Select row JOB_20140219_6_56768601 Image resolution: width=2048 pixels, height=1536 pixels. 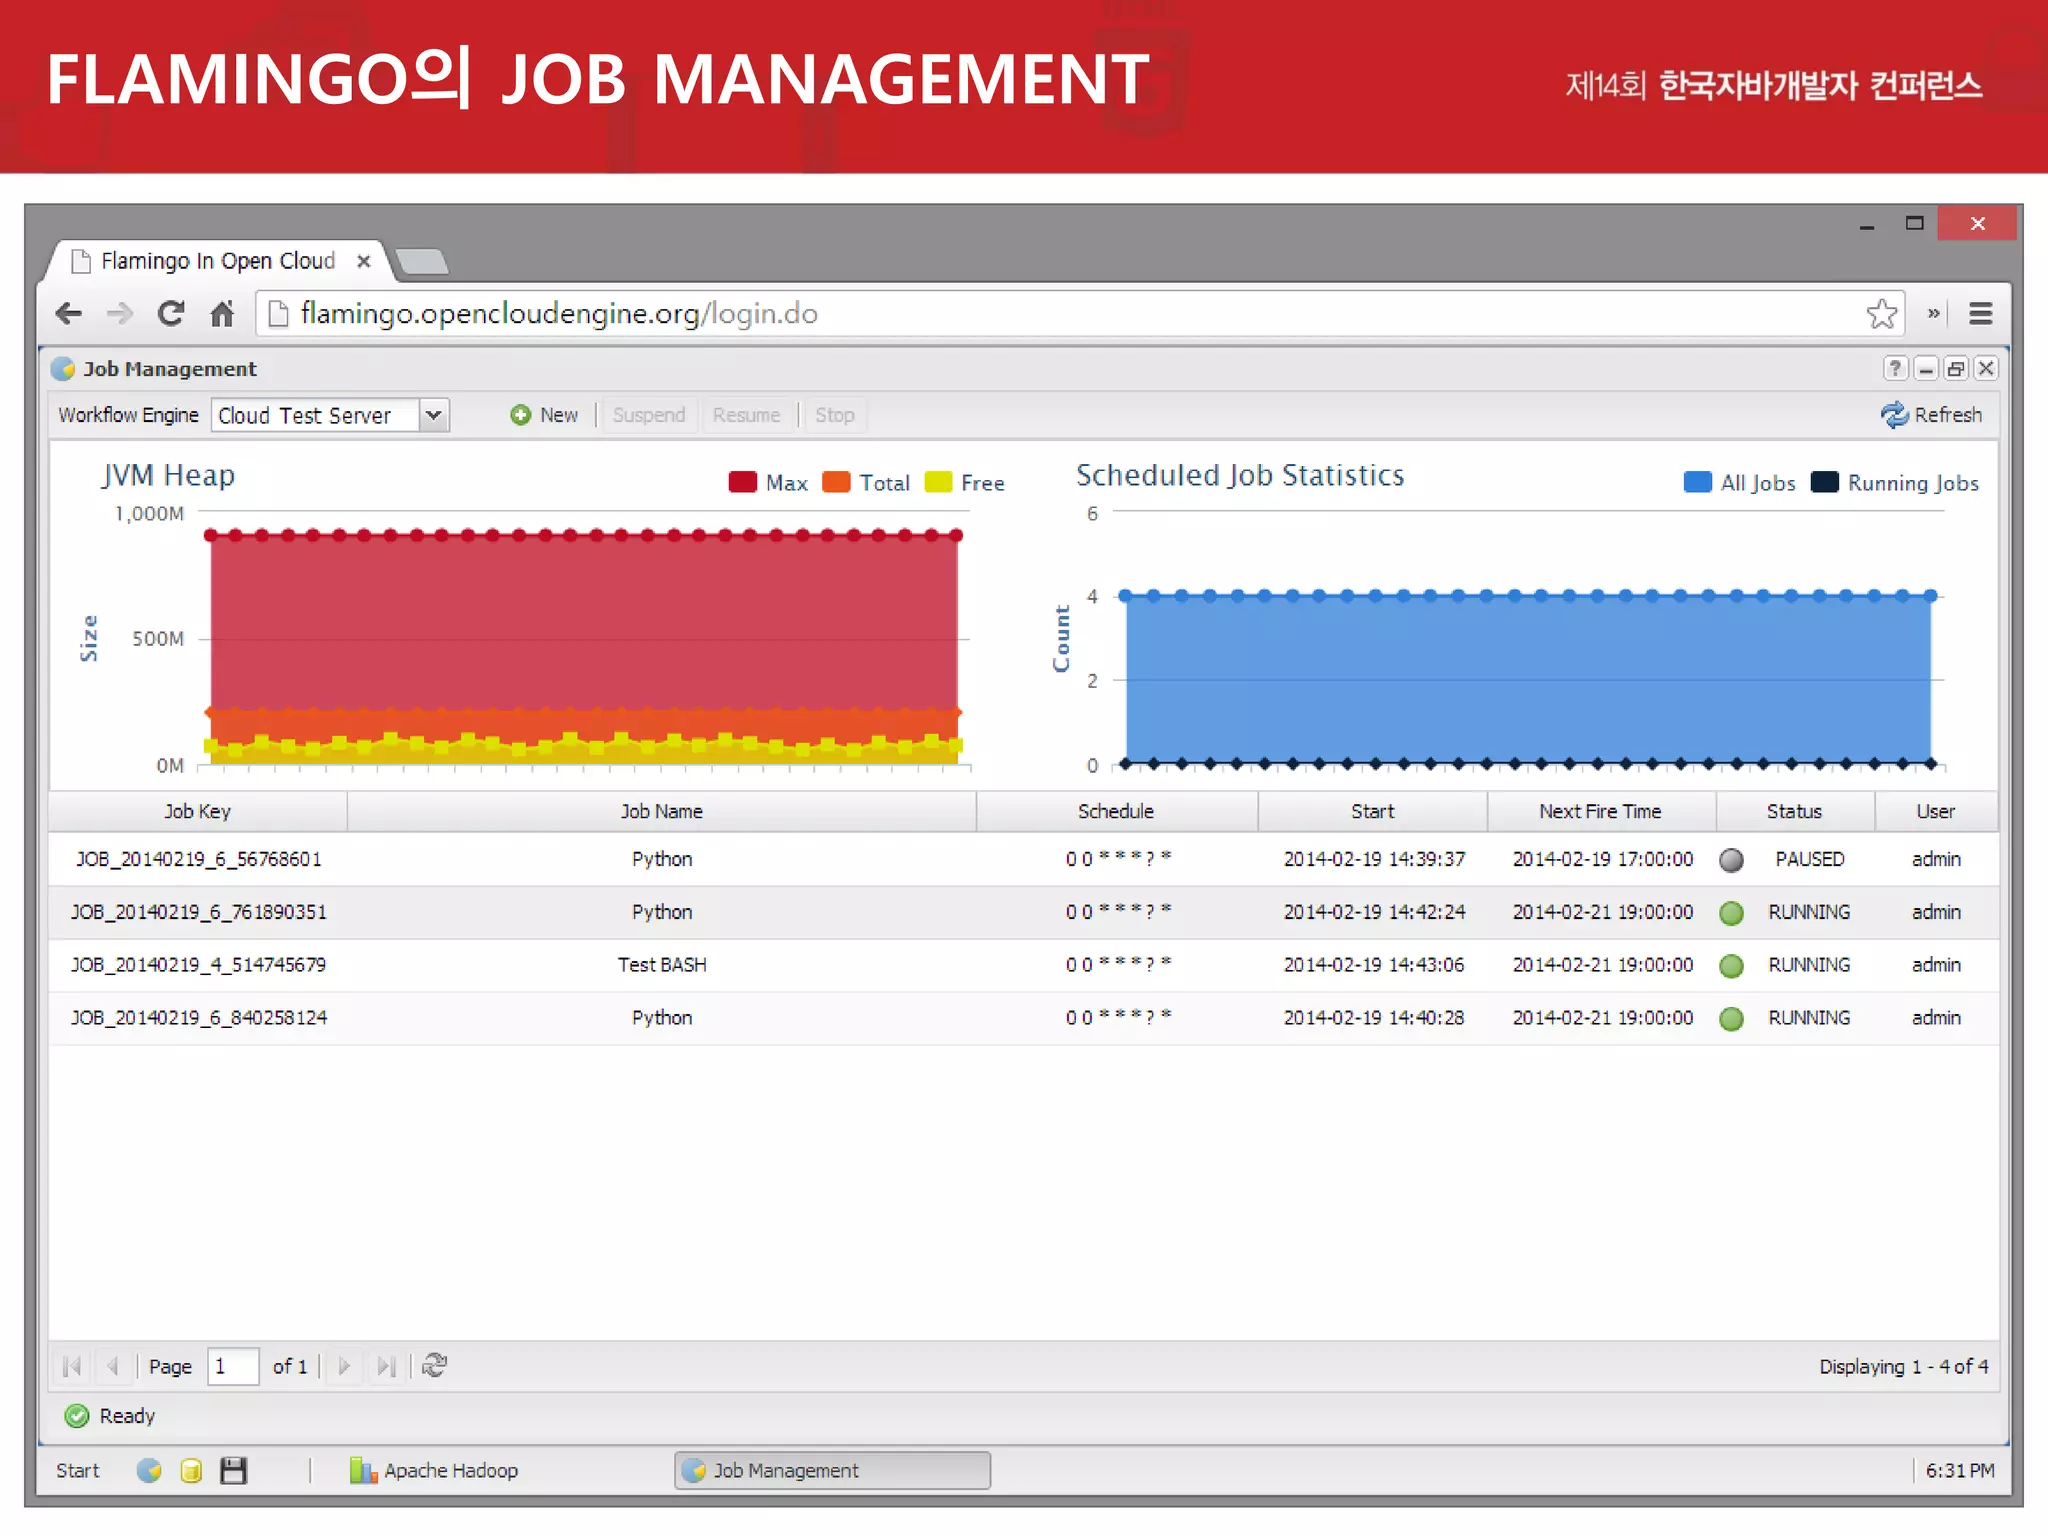pyautogui.click(x=1024, y=860)
